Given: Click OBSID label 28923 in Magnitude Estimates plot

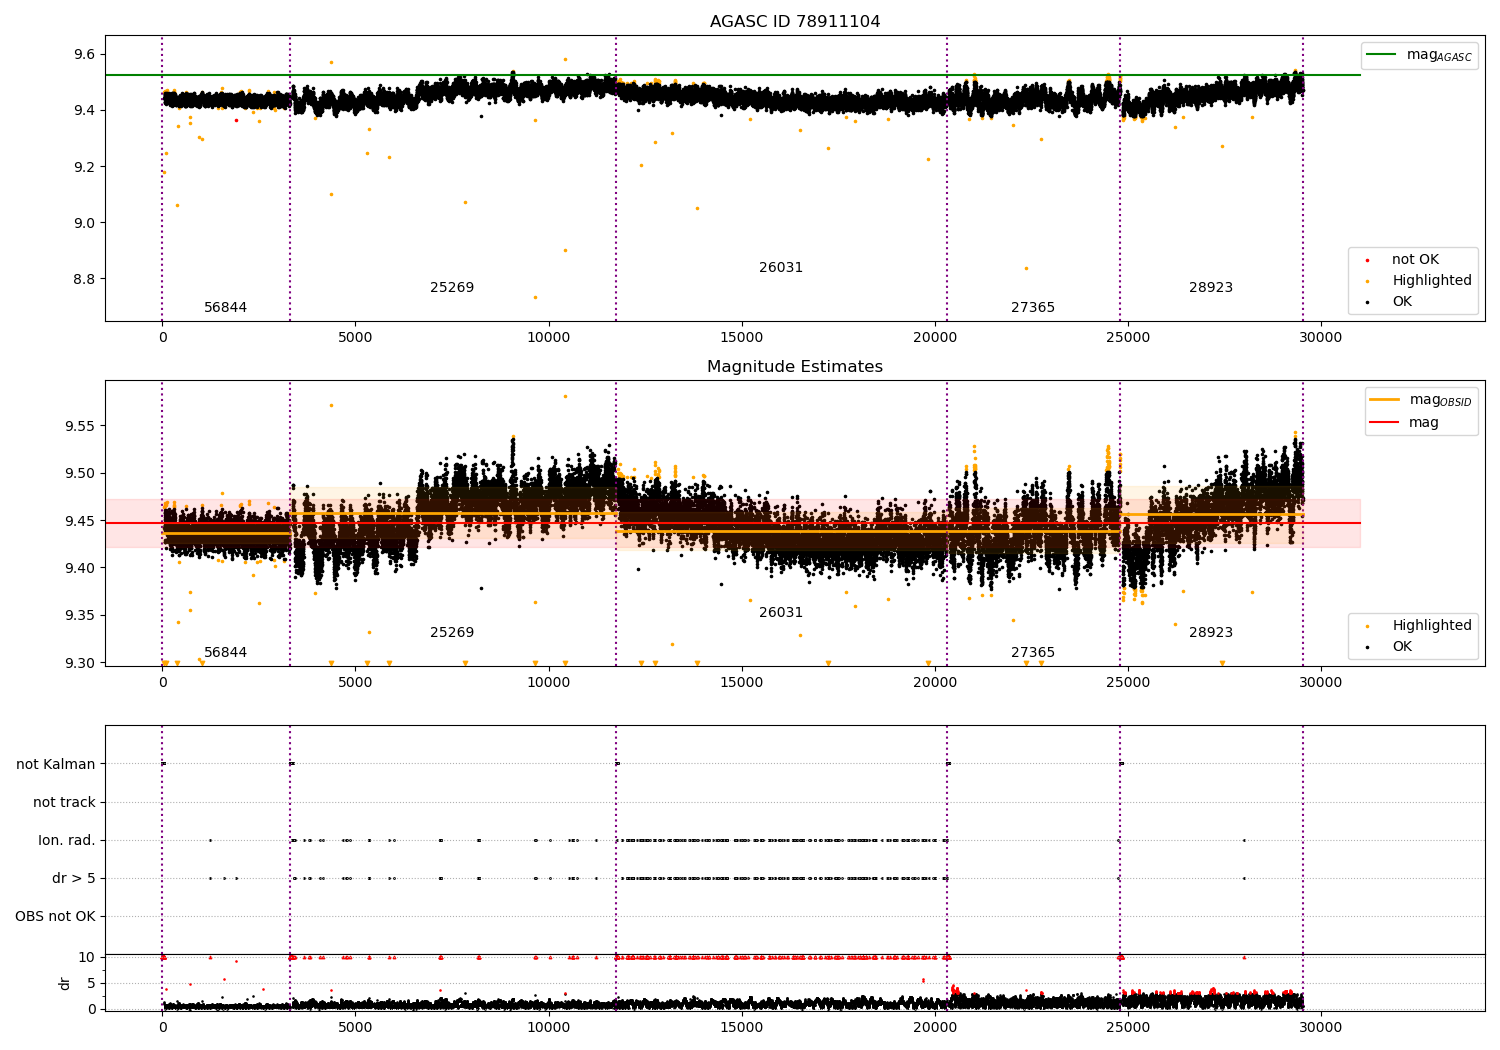Looking at the screenshot, I should click(x=1211, y=633).
